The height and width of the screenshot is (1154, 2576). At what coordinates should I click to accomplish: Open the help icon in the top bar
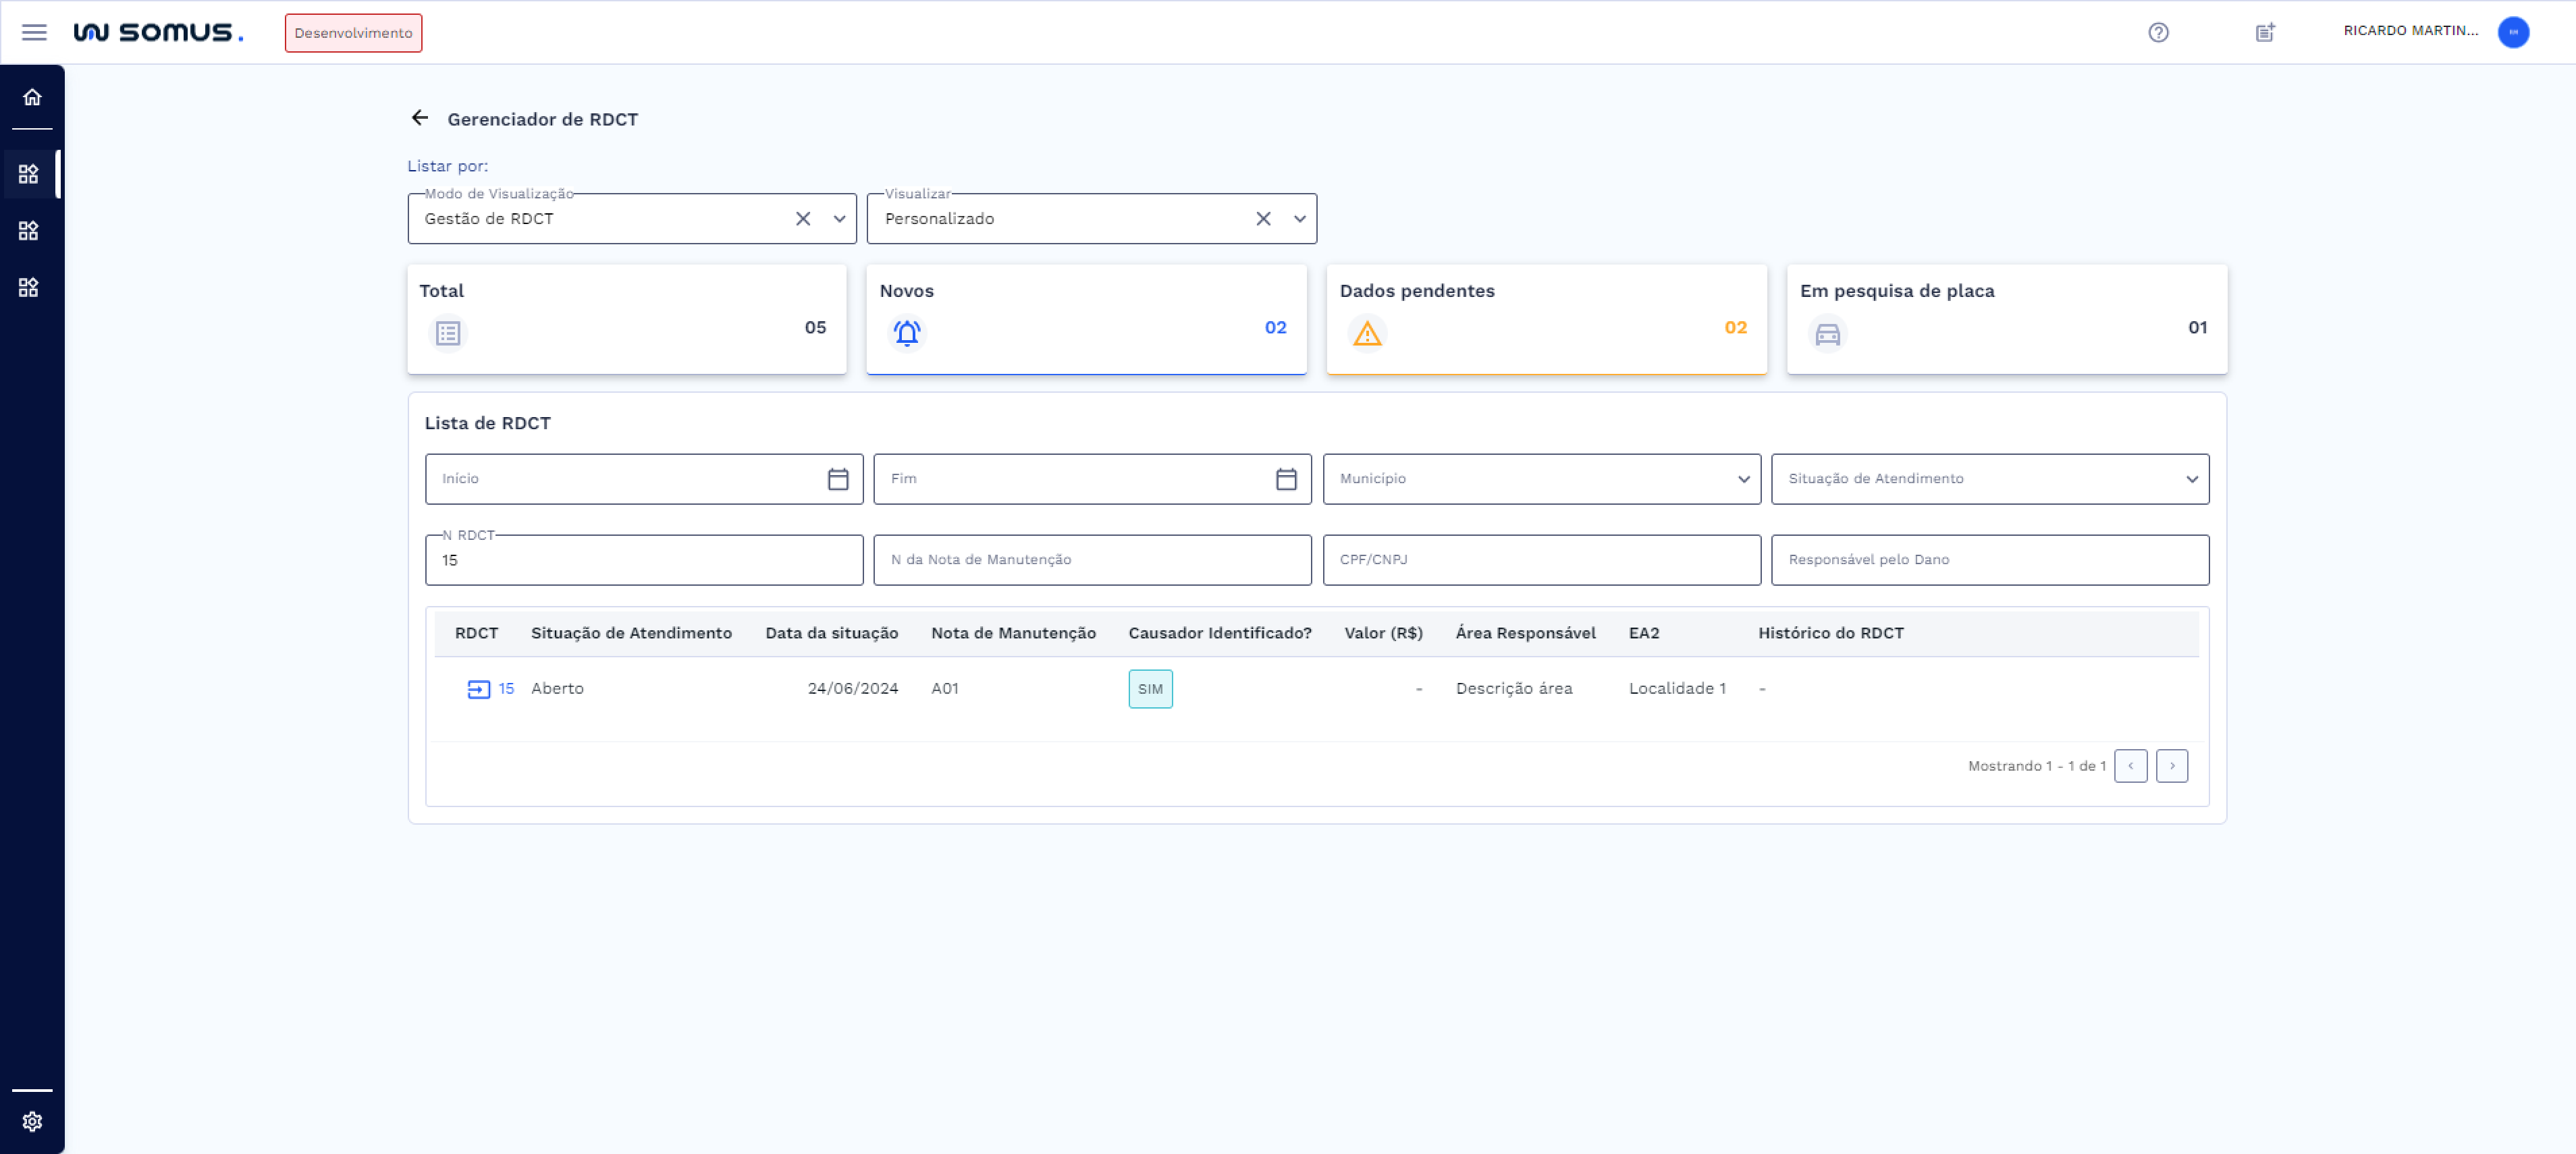click(2158, 32)
